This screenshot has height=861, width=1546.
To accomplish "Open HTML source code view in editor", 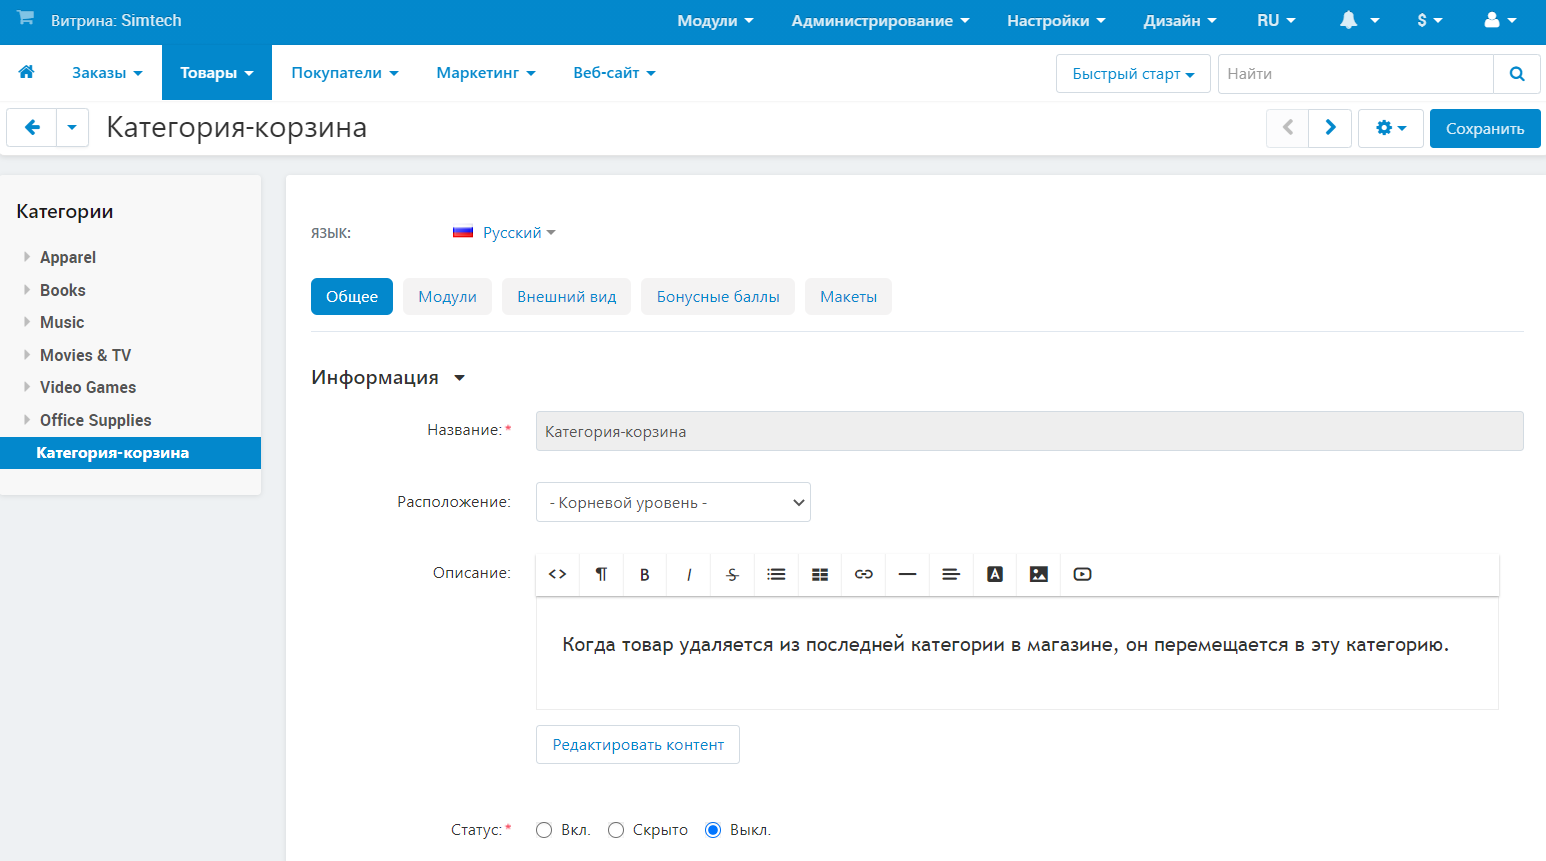I will click(558, 574).
